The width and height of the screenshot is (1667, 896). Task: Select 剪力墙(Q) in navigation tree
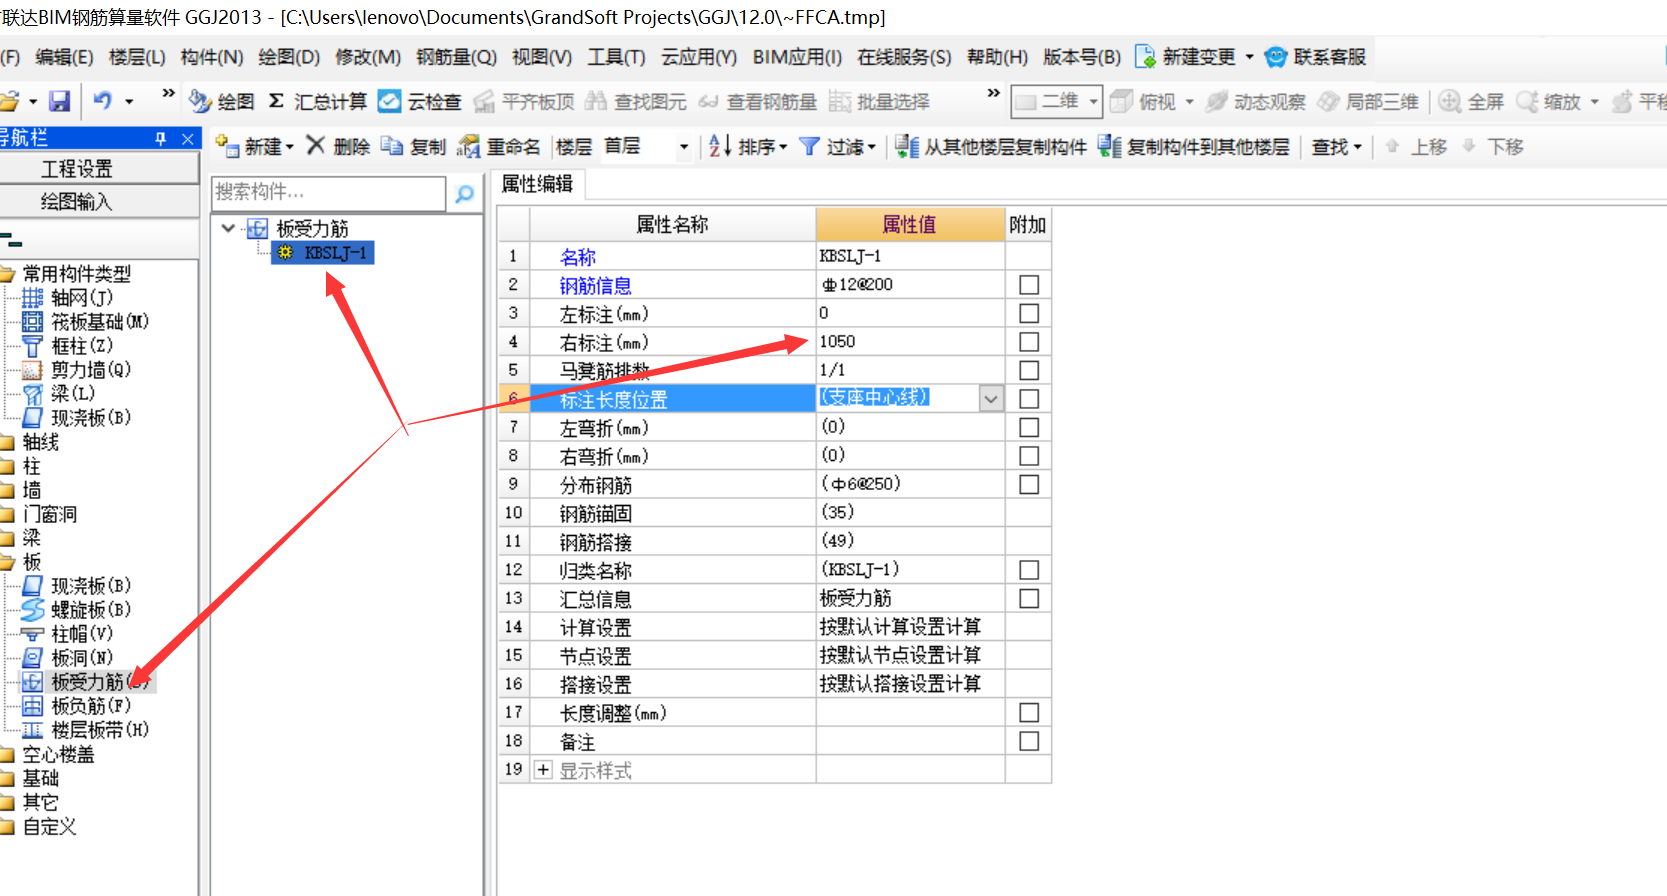pyautogui.click(x=77, y=369)
